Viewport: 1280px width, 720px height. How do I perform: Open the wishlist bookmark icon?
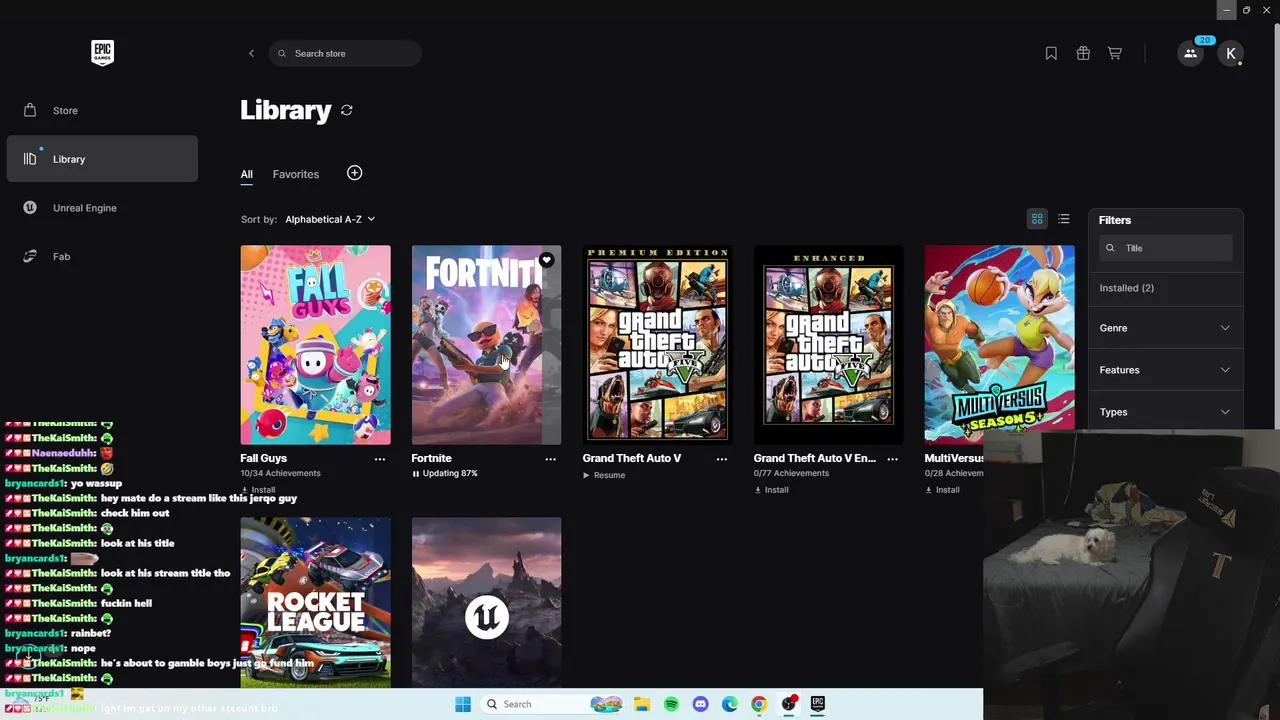coord(1051,53)
